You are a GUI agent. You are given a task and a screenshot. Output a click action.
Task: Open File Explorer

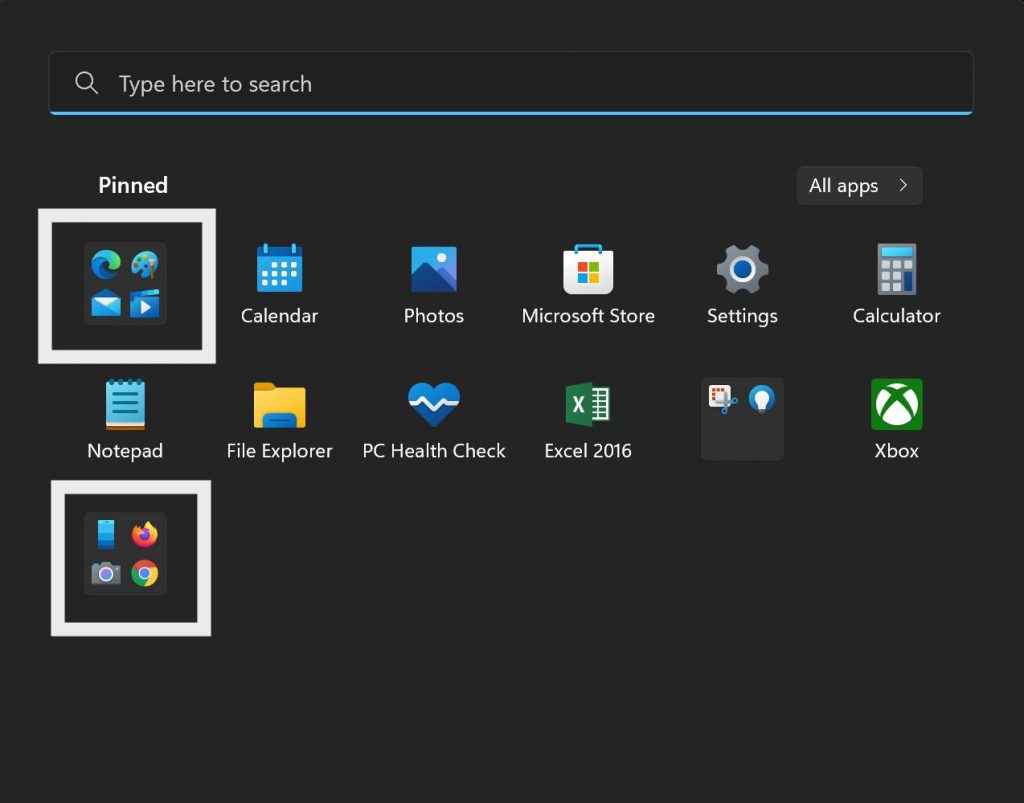(279, 405)
